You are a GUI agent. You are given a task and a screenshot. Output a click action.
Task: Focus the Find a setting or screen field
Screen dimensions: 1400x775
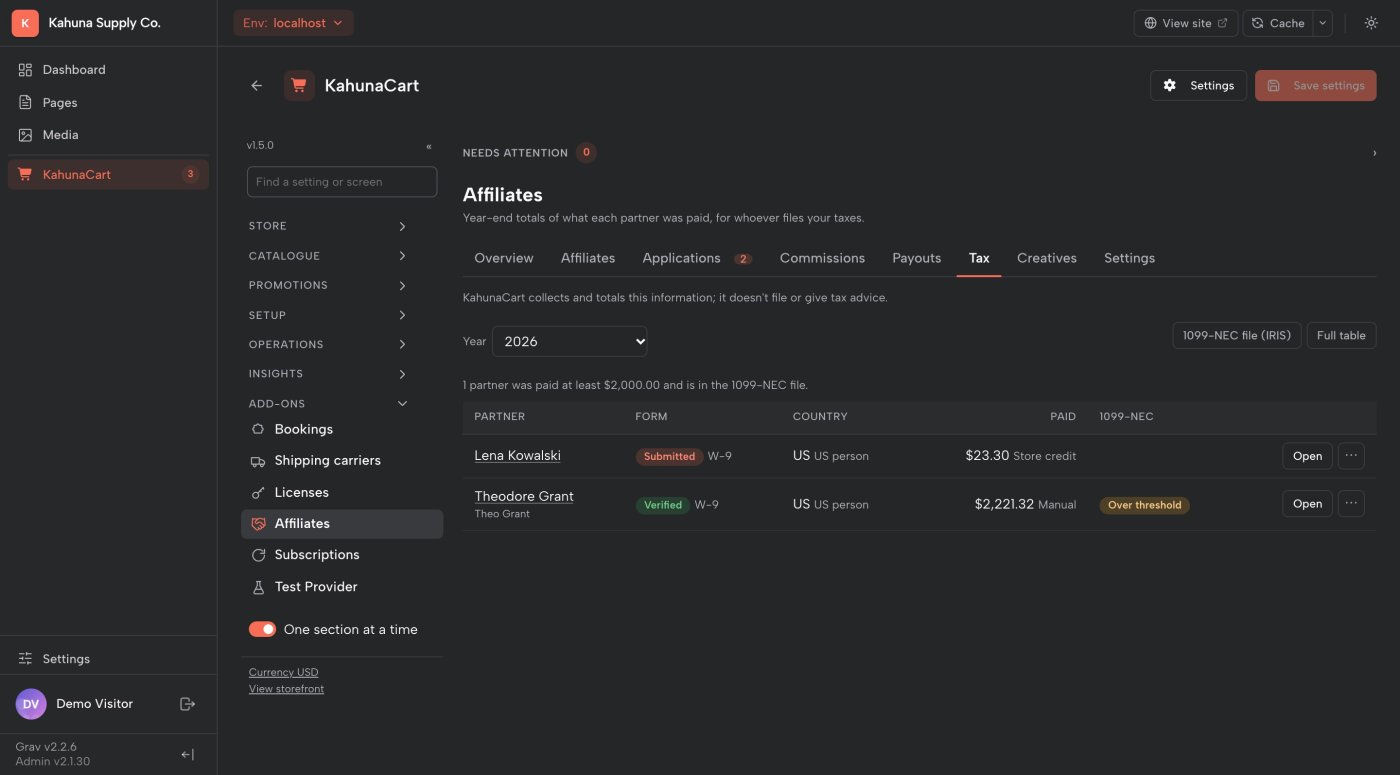click(x=342, y=182)
